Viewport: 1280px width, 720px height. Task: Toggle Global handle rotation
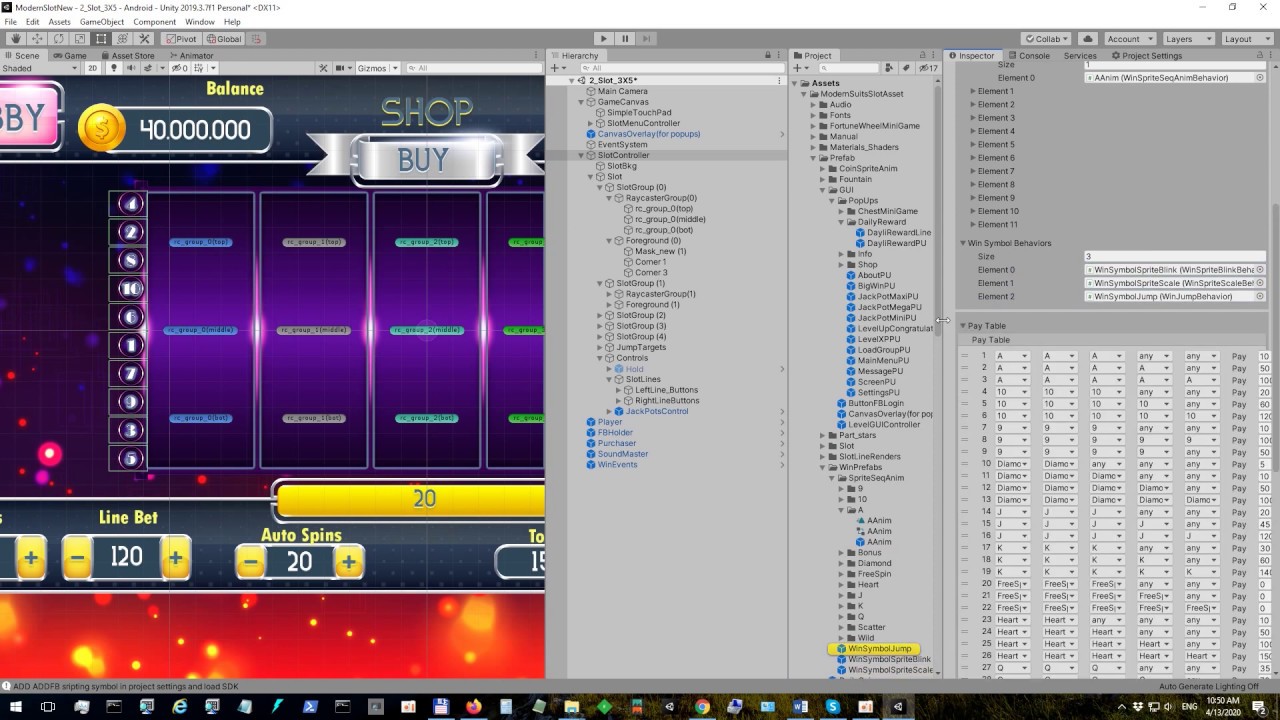pyautogui.click(x=223, y=39)
